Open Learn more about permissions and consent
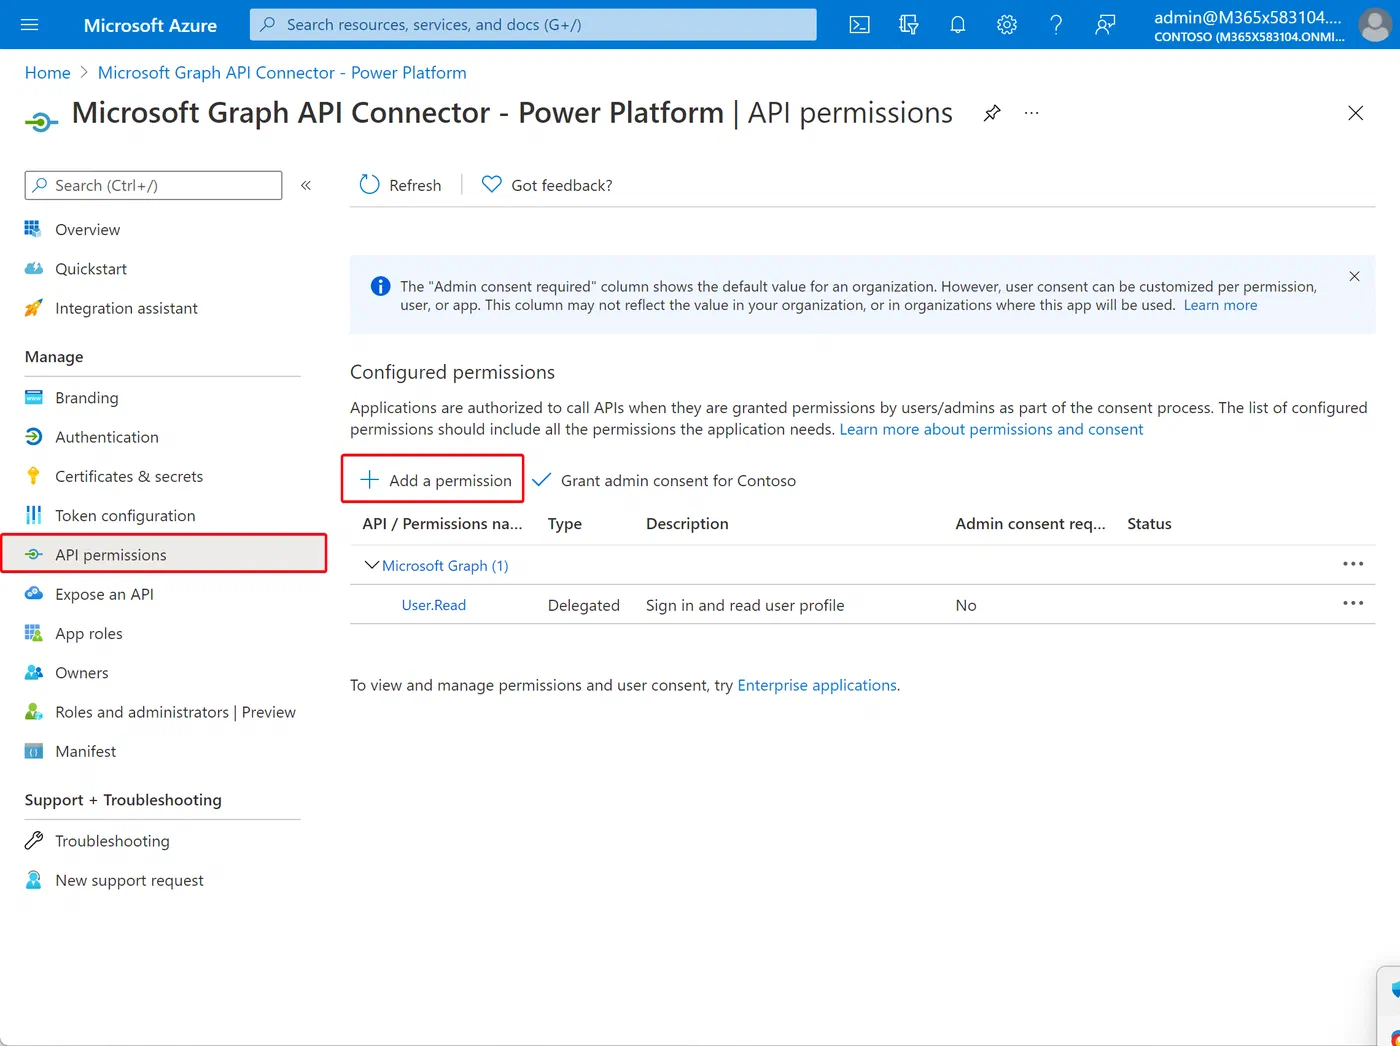This screenshot has height=1046, width=1400. point(991,429)
